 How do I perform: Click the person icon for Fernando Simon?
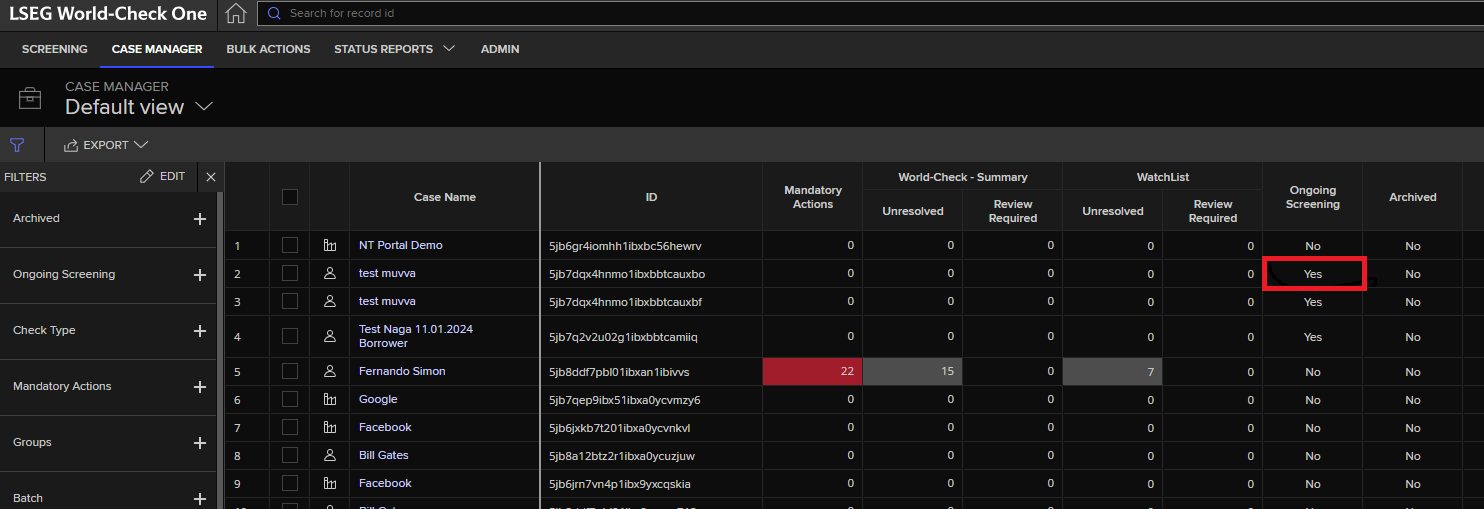(x=329, y=371)
